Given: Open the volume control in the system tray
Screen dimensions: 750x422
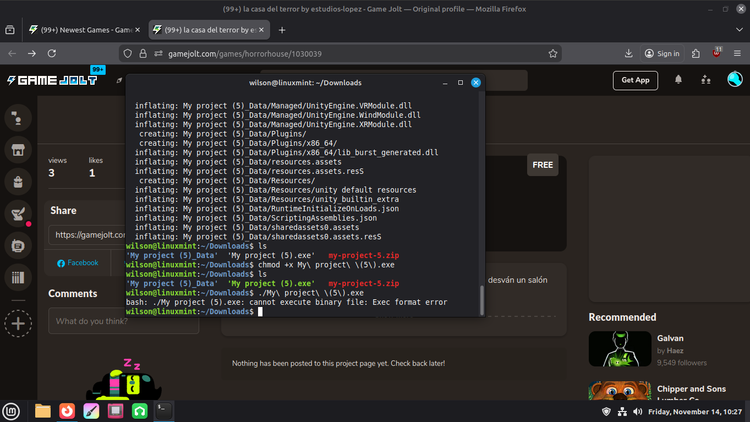Looking at the screenshot, I should [637, 411].
